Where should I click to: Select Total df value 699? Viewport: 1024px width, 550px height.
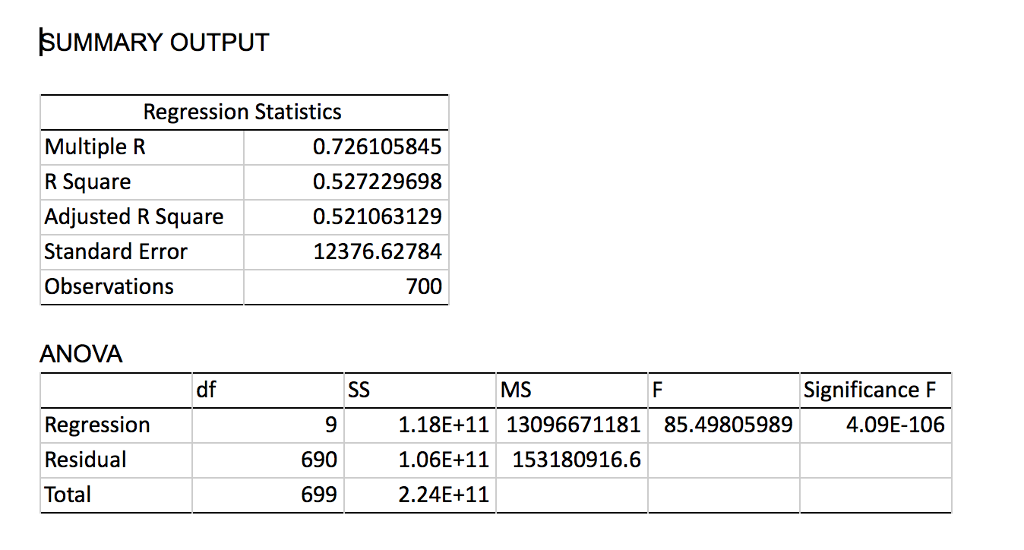[x=319, y=494]
